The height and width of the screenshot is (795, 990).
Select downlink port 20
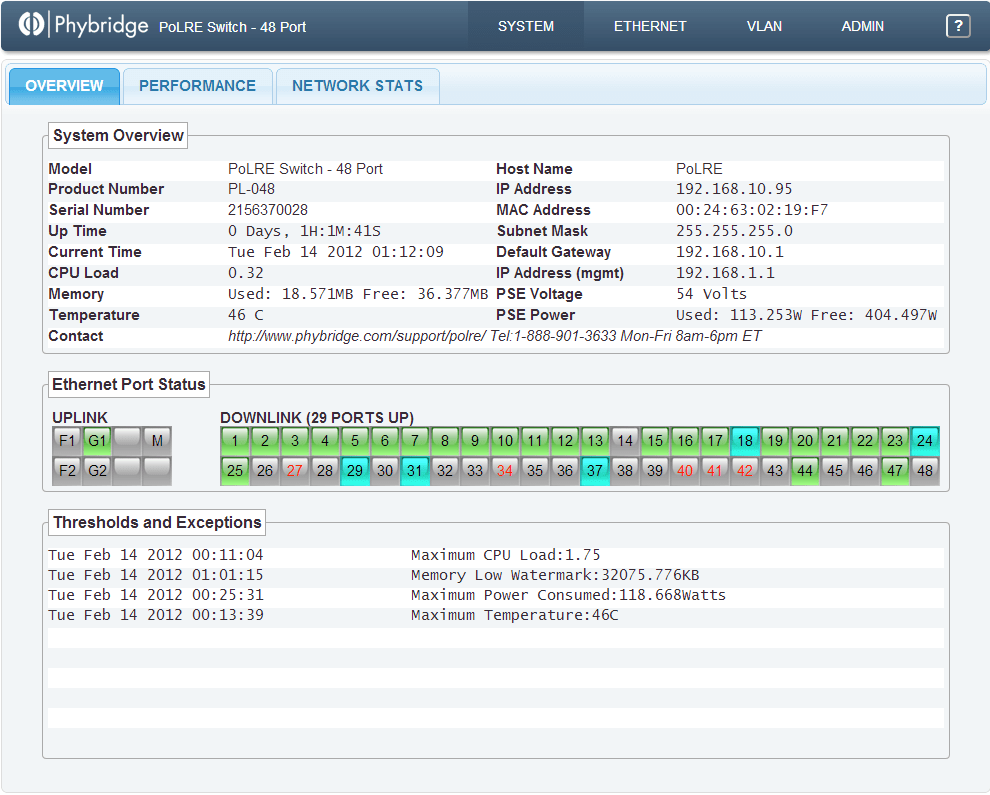805,441
